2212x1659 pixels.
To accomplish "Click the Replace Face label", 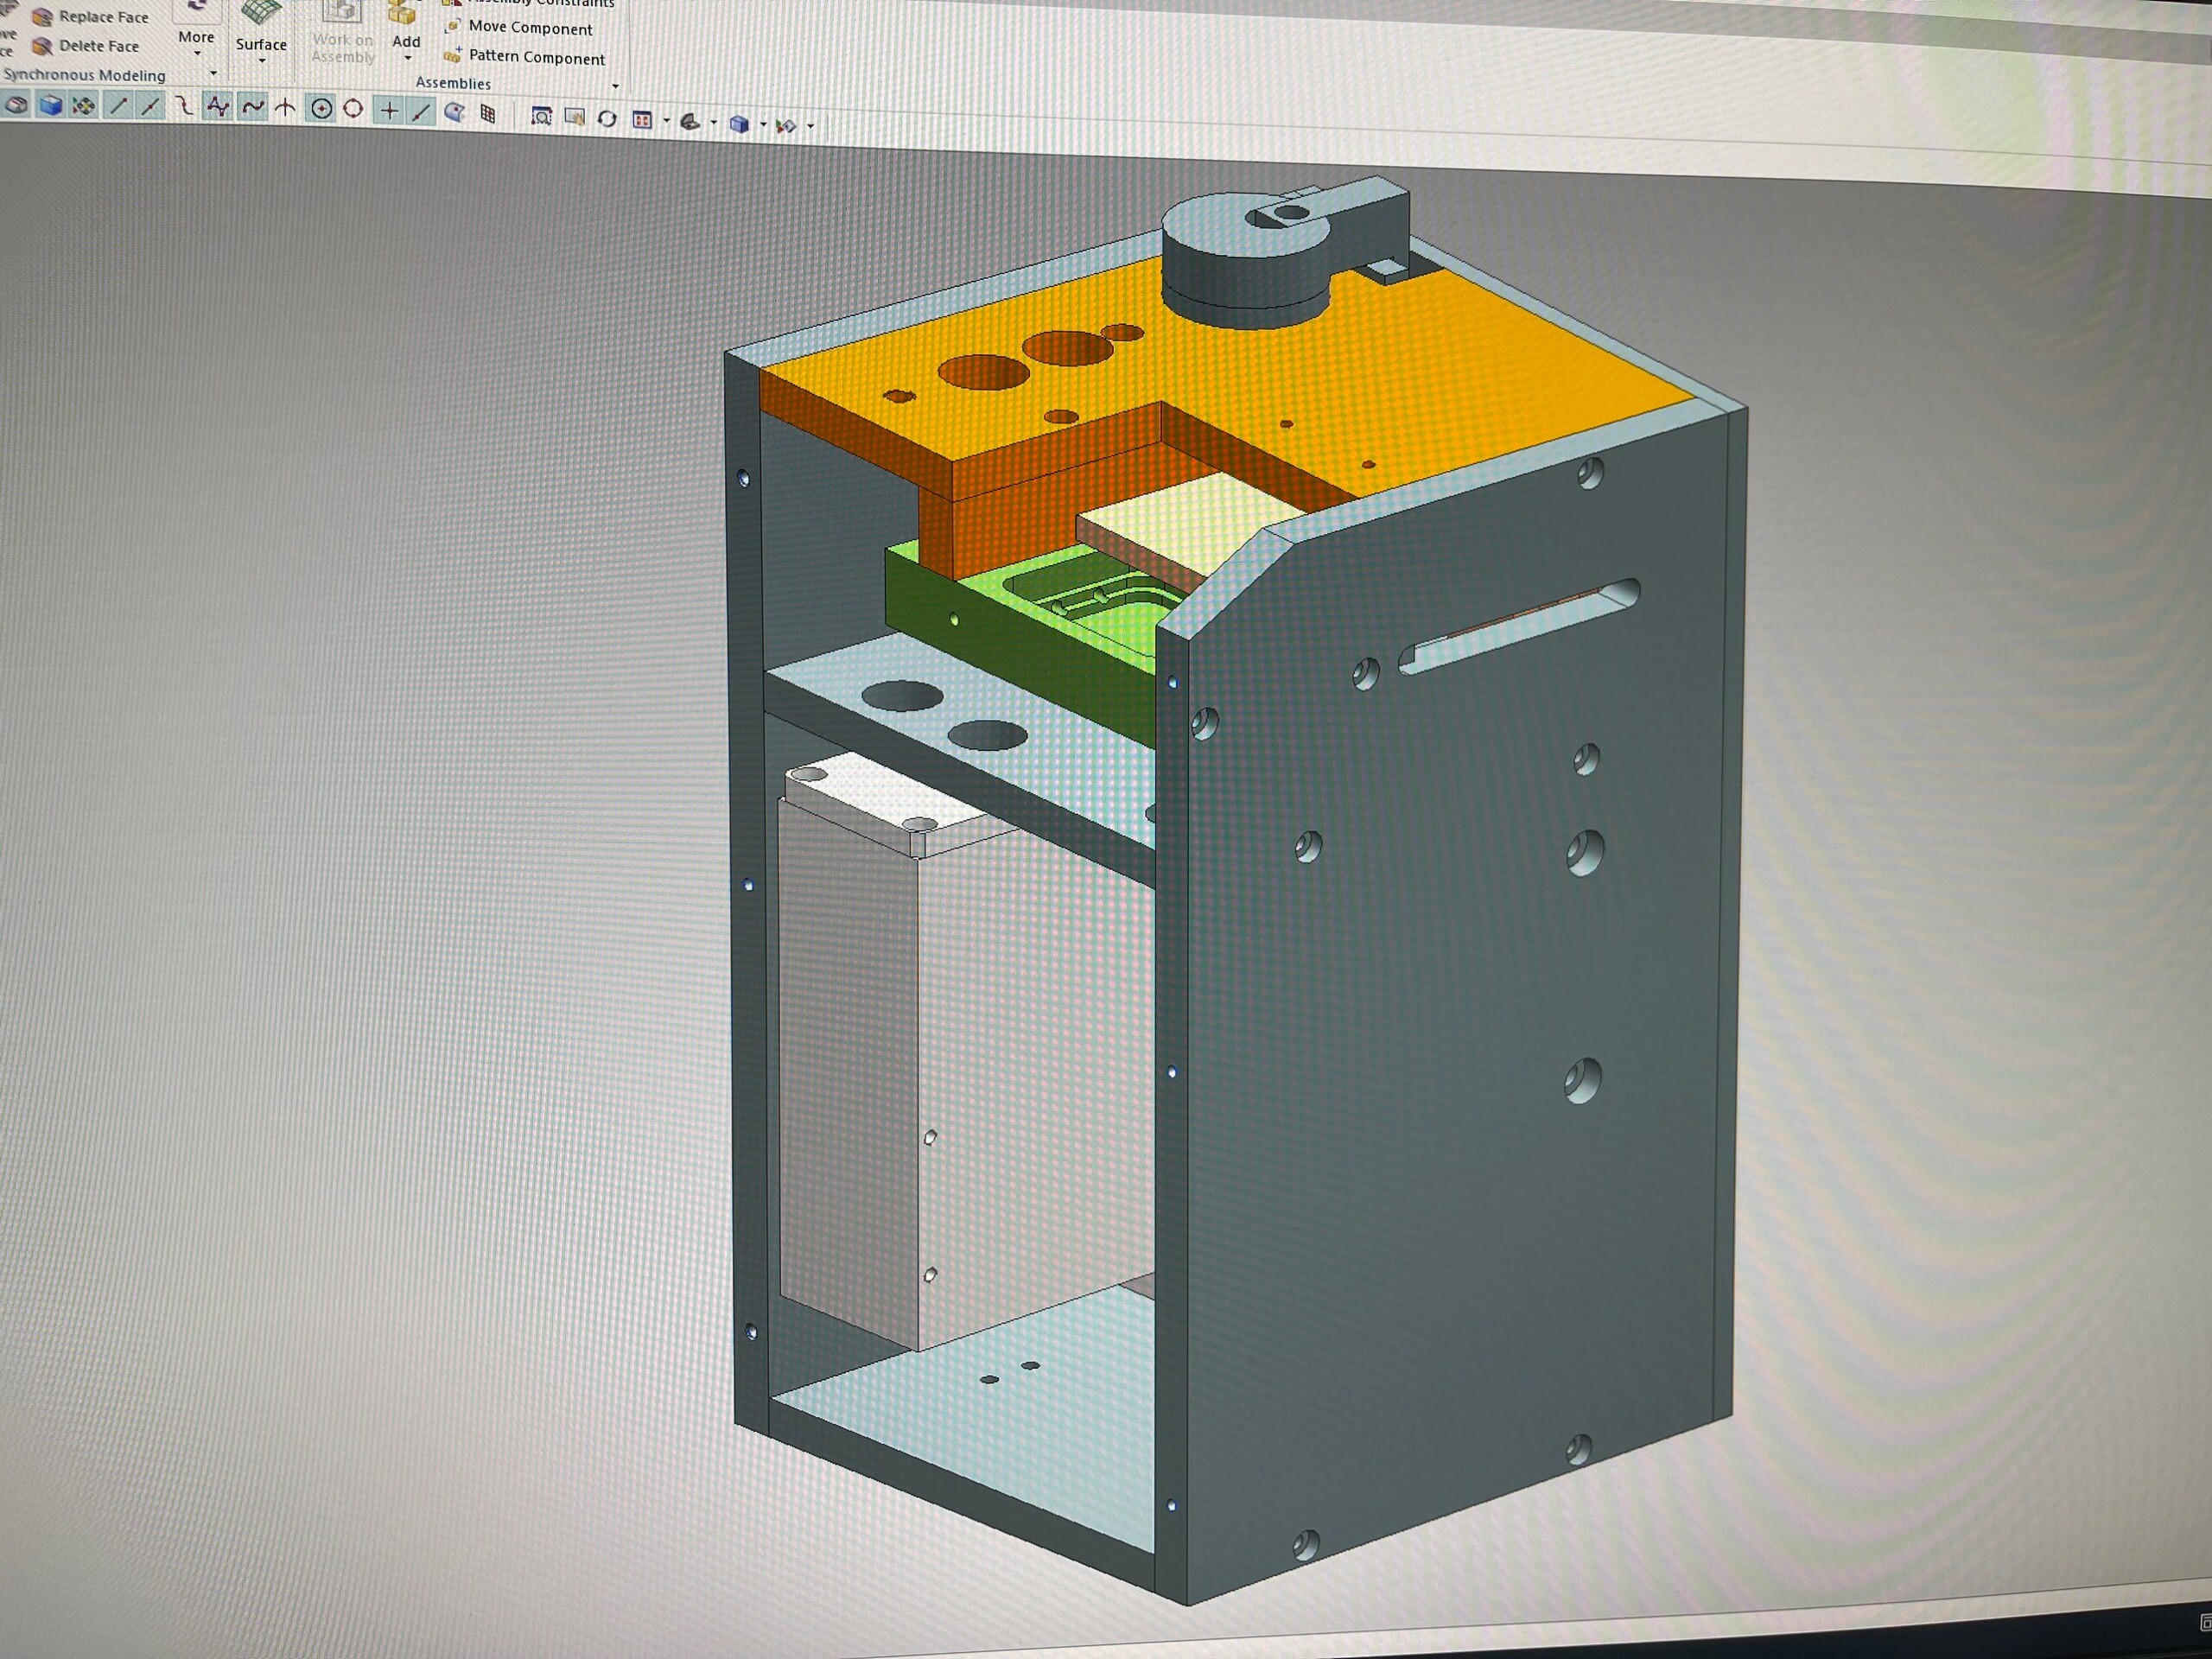I will (104, 17).
